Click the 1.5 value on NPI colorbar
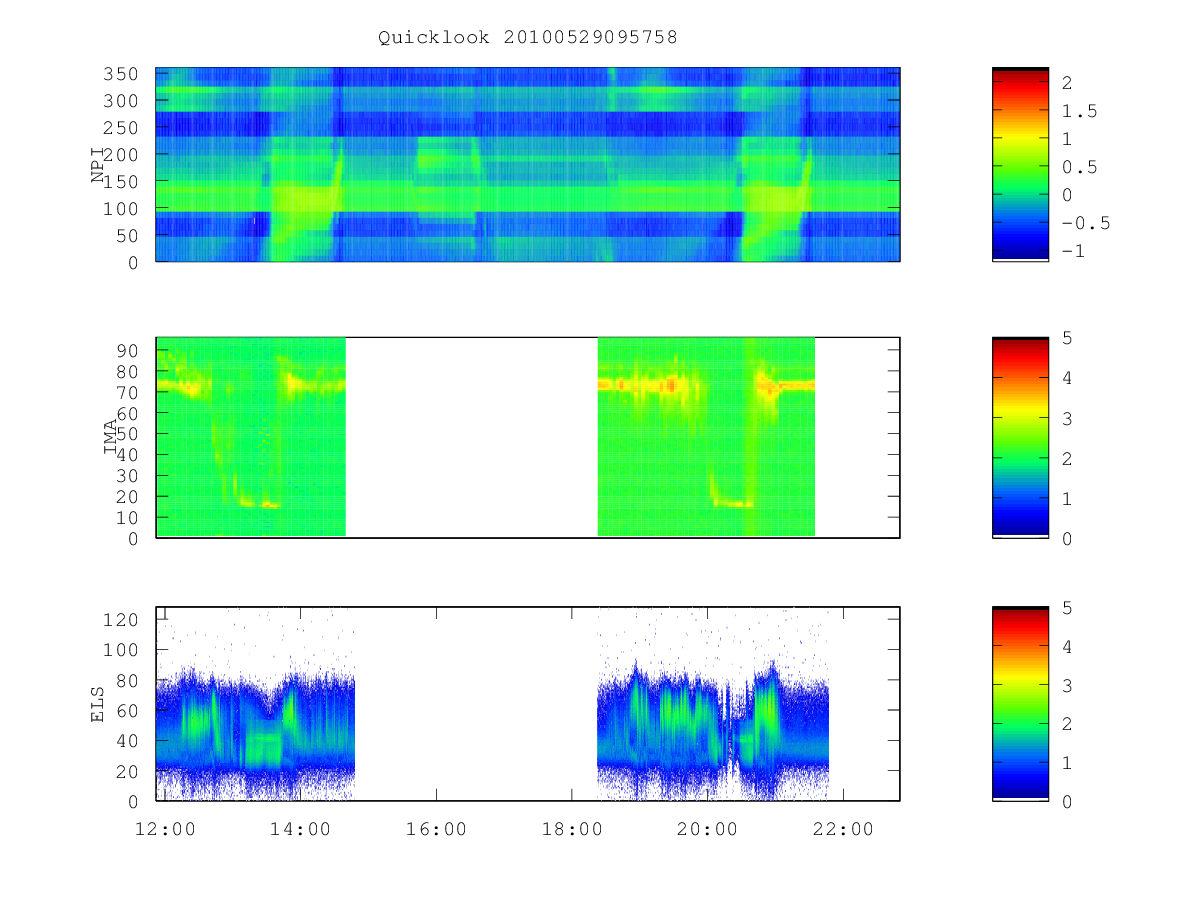The width and height of the screenshot is (1200, 900). pyautogui.click(x=1078, y=111)
